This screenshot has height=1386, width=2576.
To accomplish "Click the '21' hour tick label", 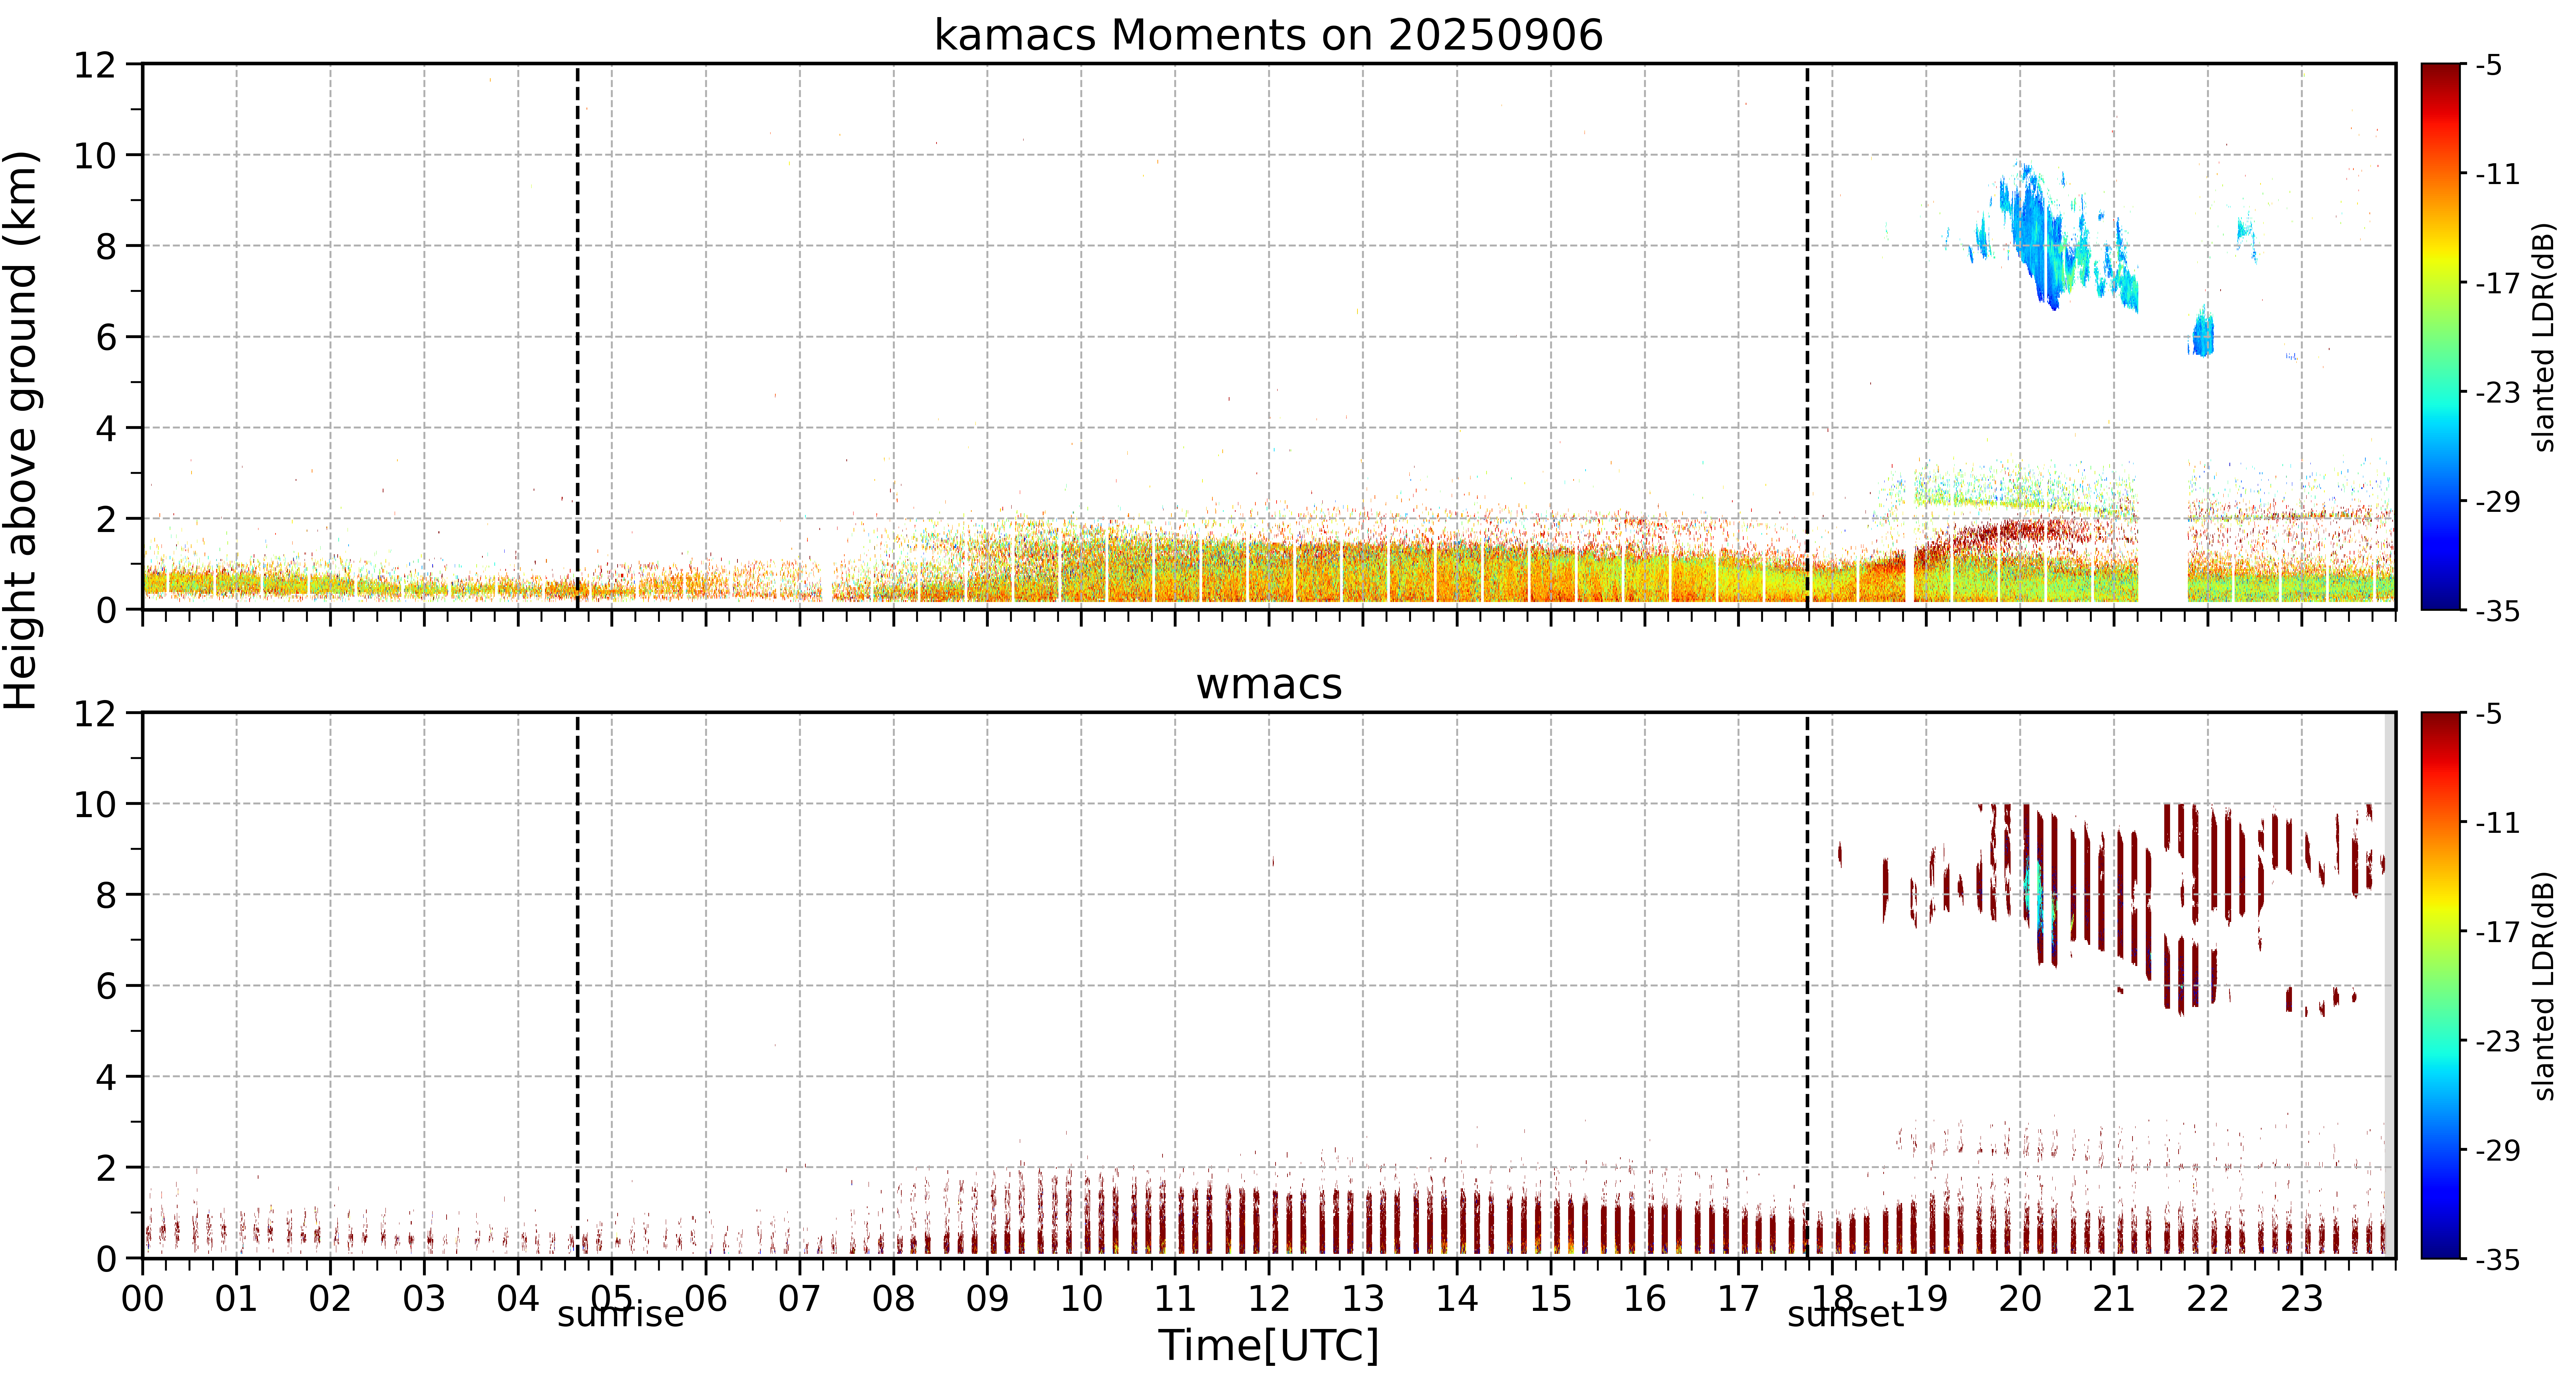I will pos(2114,1299).
